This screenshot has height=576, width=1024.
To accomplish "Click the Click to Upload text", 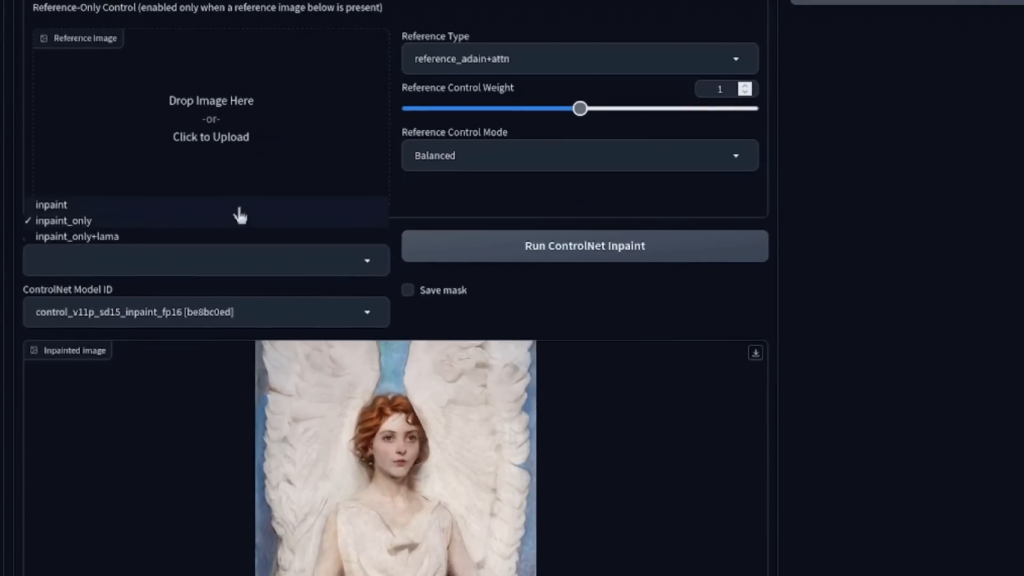I will tap(211, 137).
